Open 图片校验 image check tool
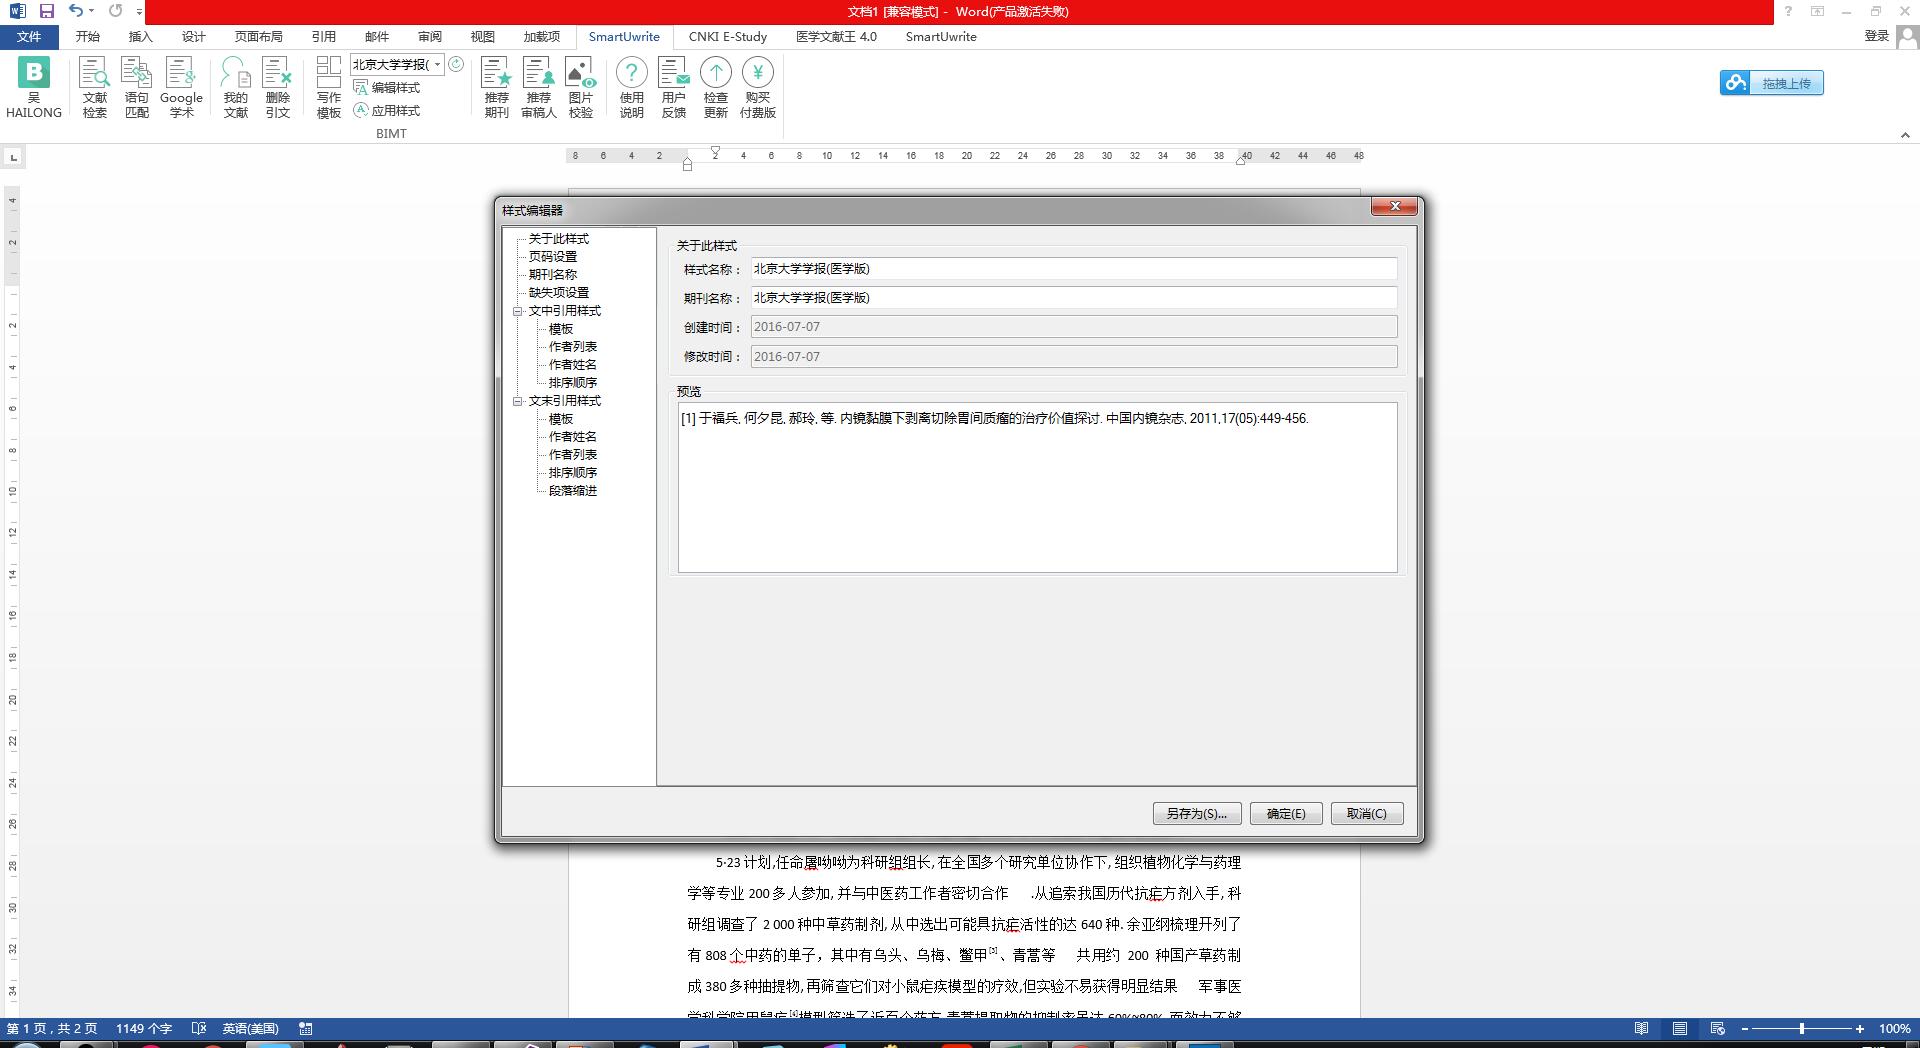The height and width of the screenshot is (1048, 1920). tap(581, 88)
